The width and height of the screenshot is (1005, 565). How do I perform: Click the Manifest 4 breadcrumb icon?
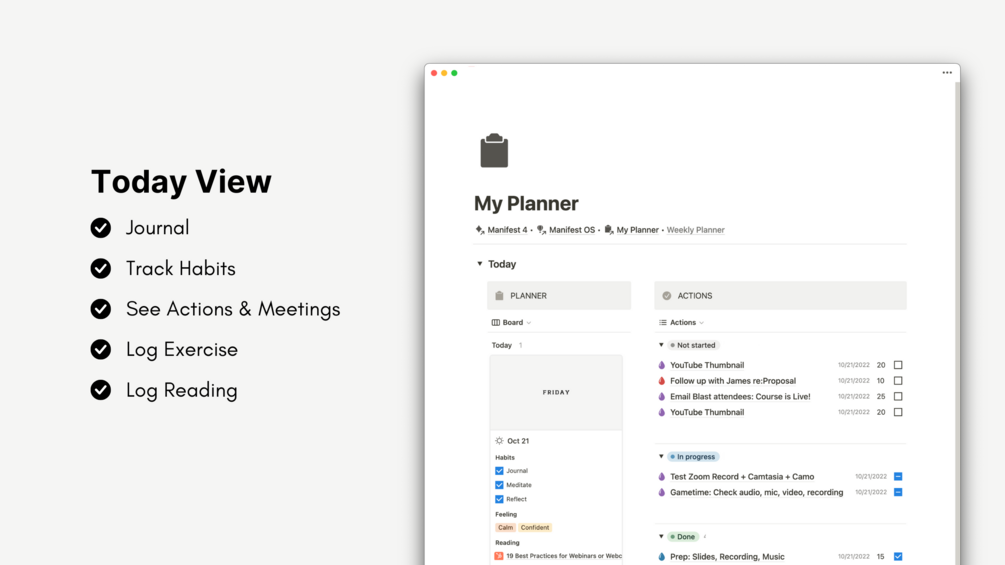pyautogui.click(x=480, y=230)
